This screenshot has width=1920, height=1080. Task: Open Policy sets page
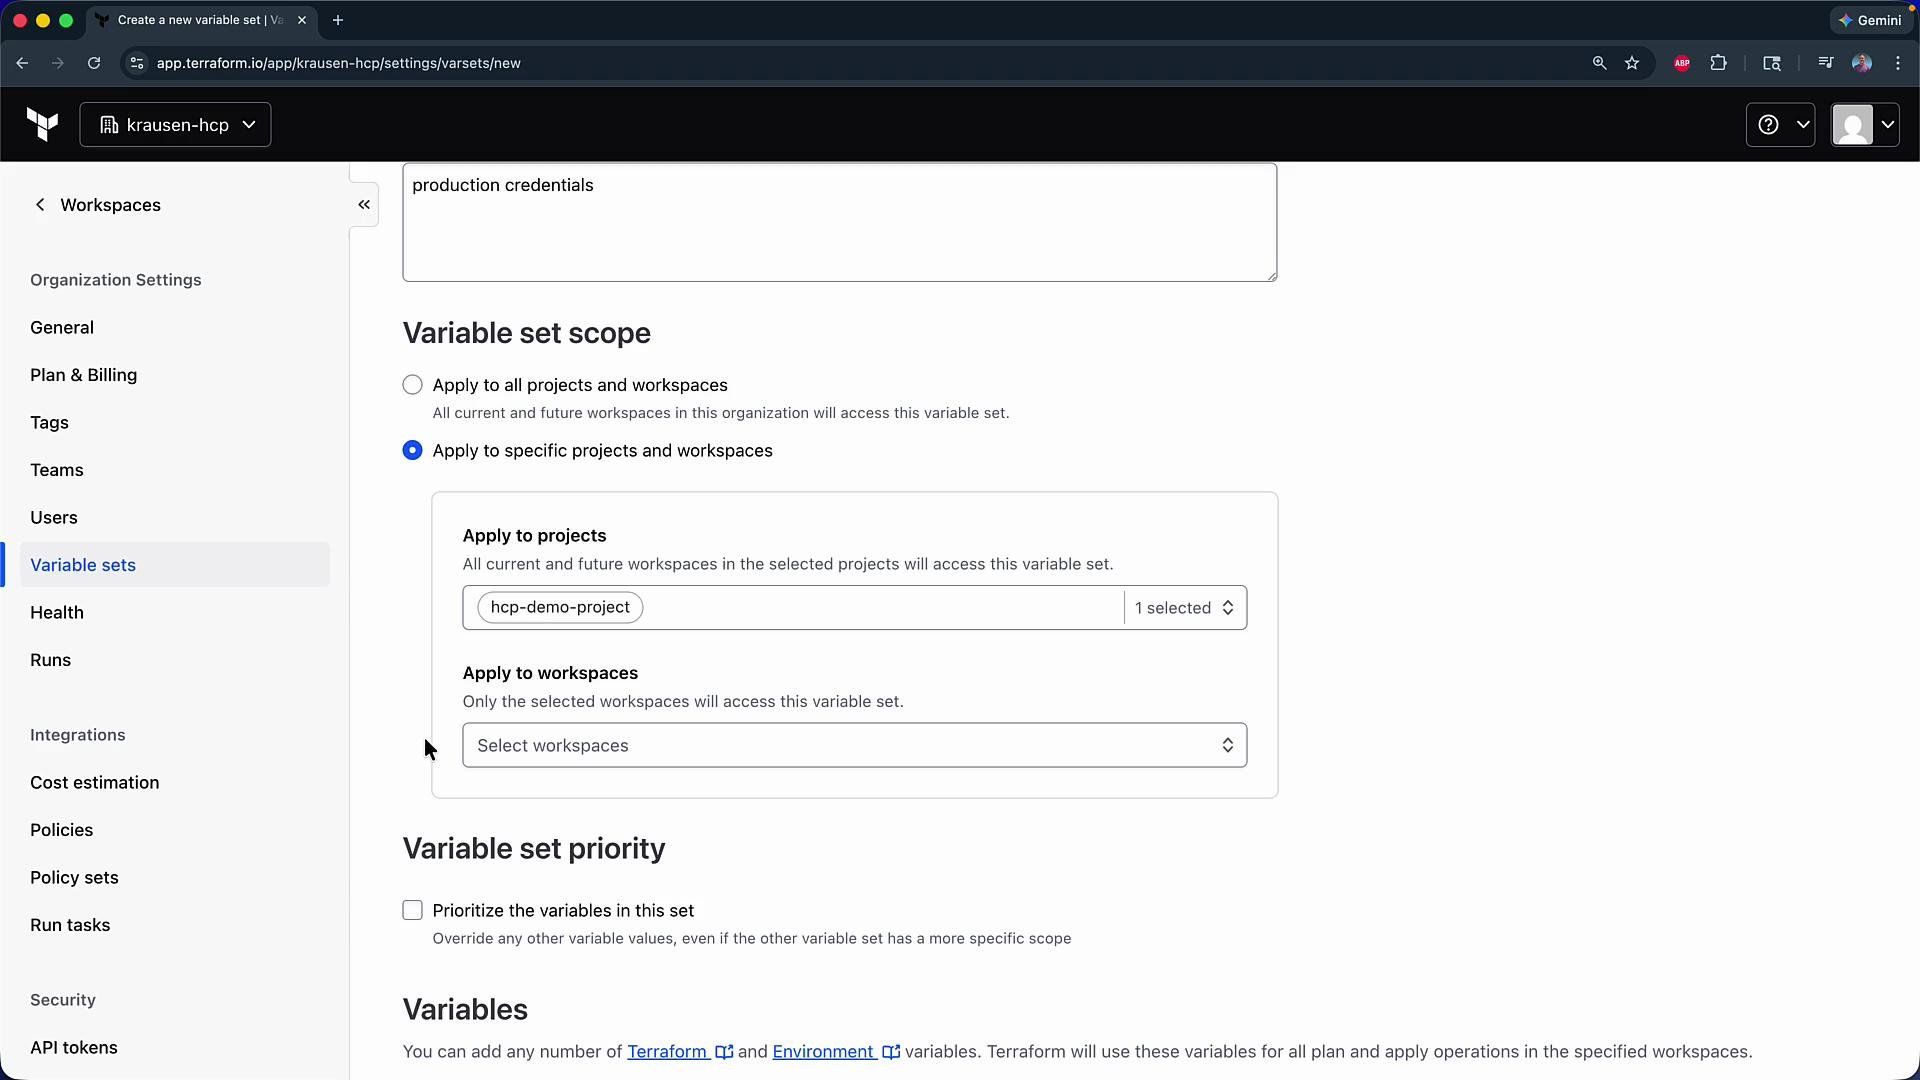coord(74,878)
